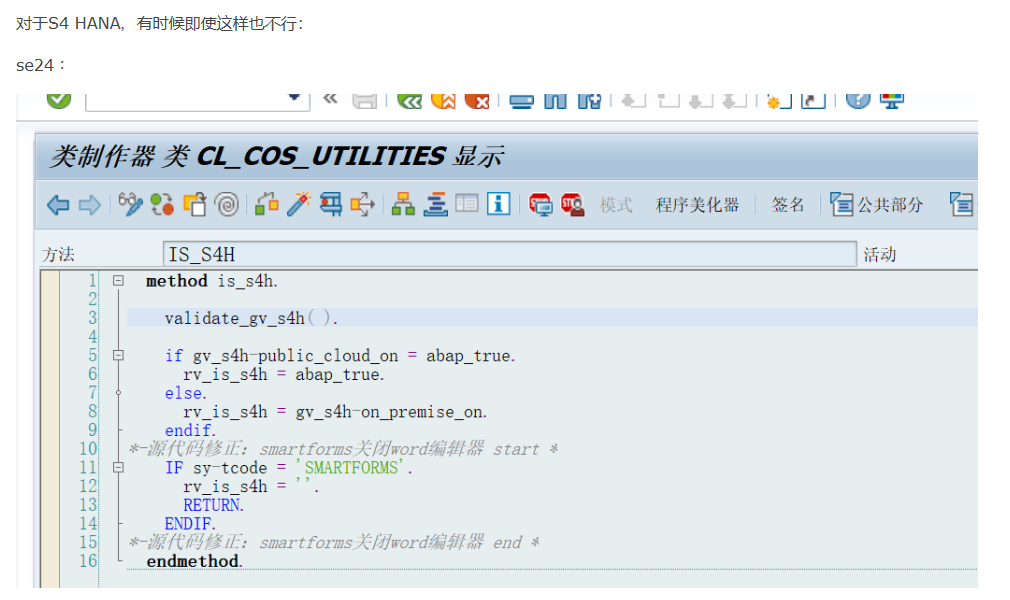This screenshot has width=1010, height=600.
Task: Click the Find binoculars icon
Action: point(555,101)
